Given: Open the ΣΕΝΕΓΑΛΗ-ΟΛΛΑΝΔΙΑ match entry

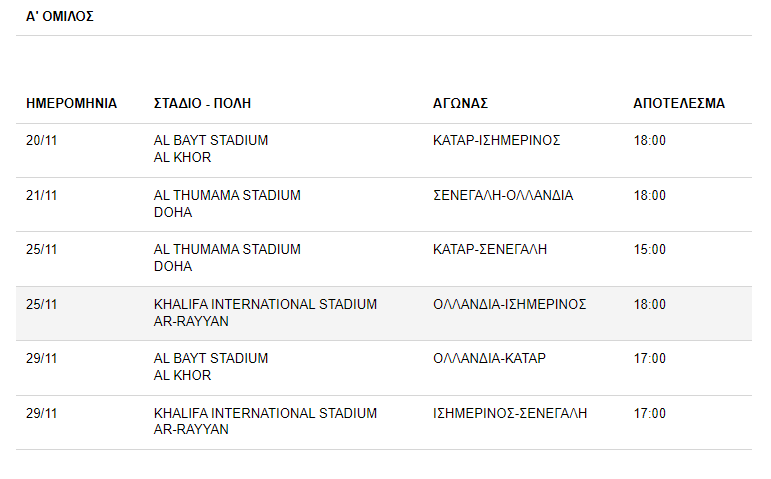Looking at the screenshot, I should [x=503, y=195].
